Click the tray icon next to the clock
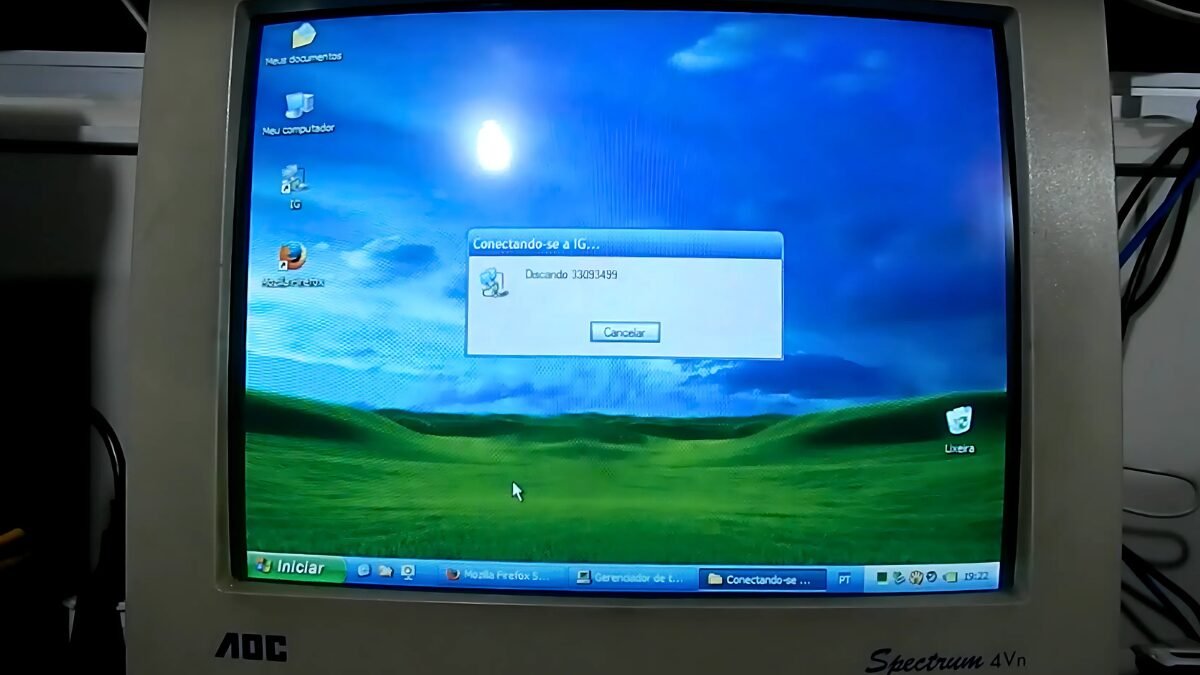Screen dimensions: 1200x675 [950, 578]
